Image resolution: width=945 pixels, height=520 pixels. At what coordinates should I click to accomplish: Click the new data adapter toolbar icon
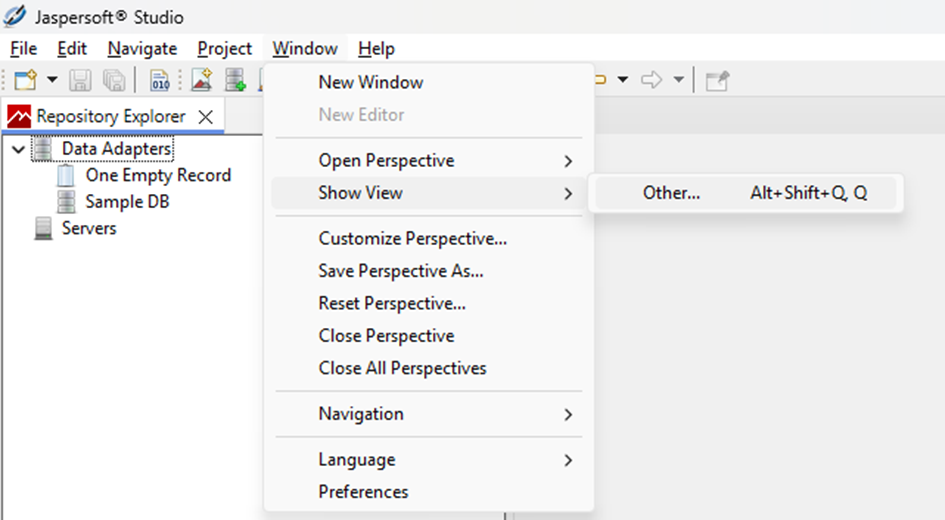click(x=235, y=80)
